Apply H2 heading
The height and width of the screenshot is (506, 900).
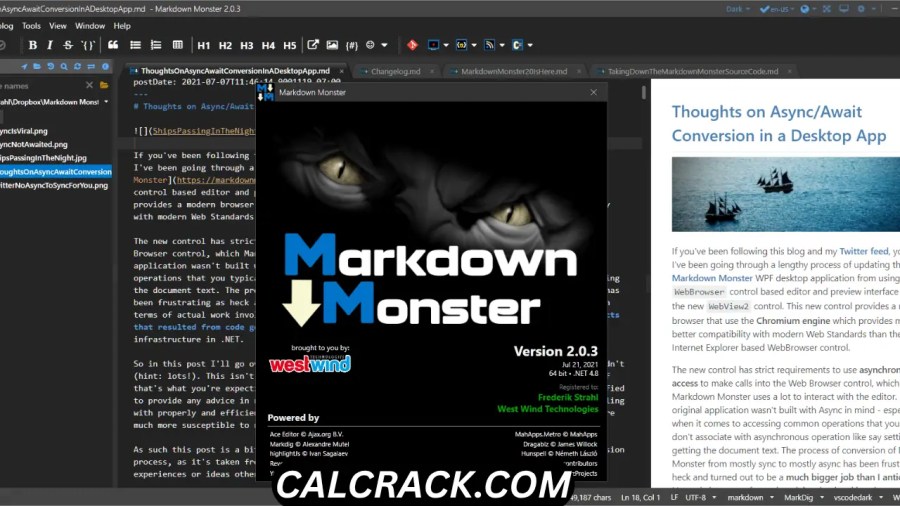tap(225, 45)
